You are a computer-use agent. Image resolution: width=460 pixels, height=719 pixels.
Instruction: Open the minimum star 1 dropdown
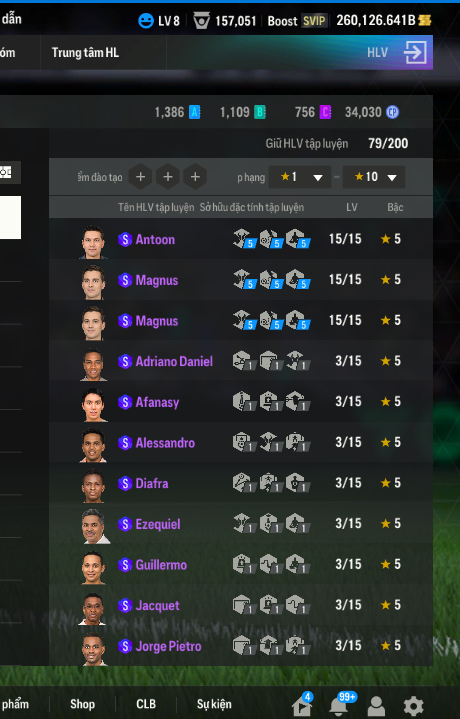tap(299, 177)
